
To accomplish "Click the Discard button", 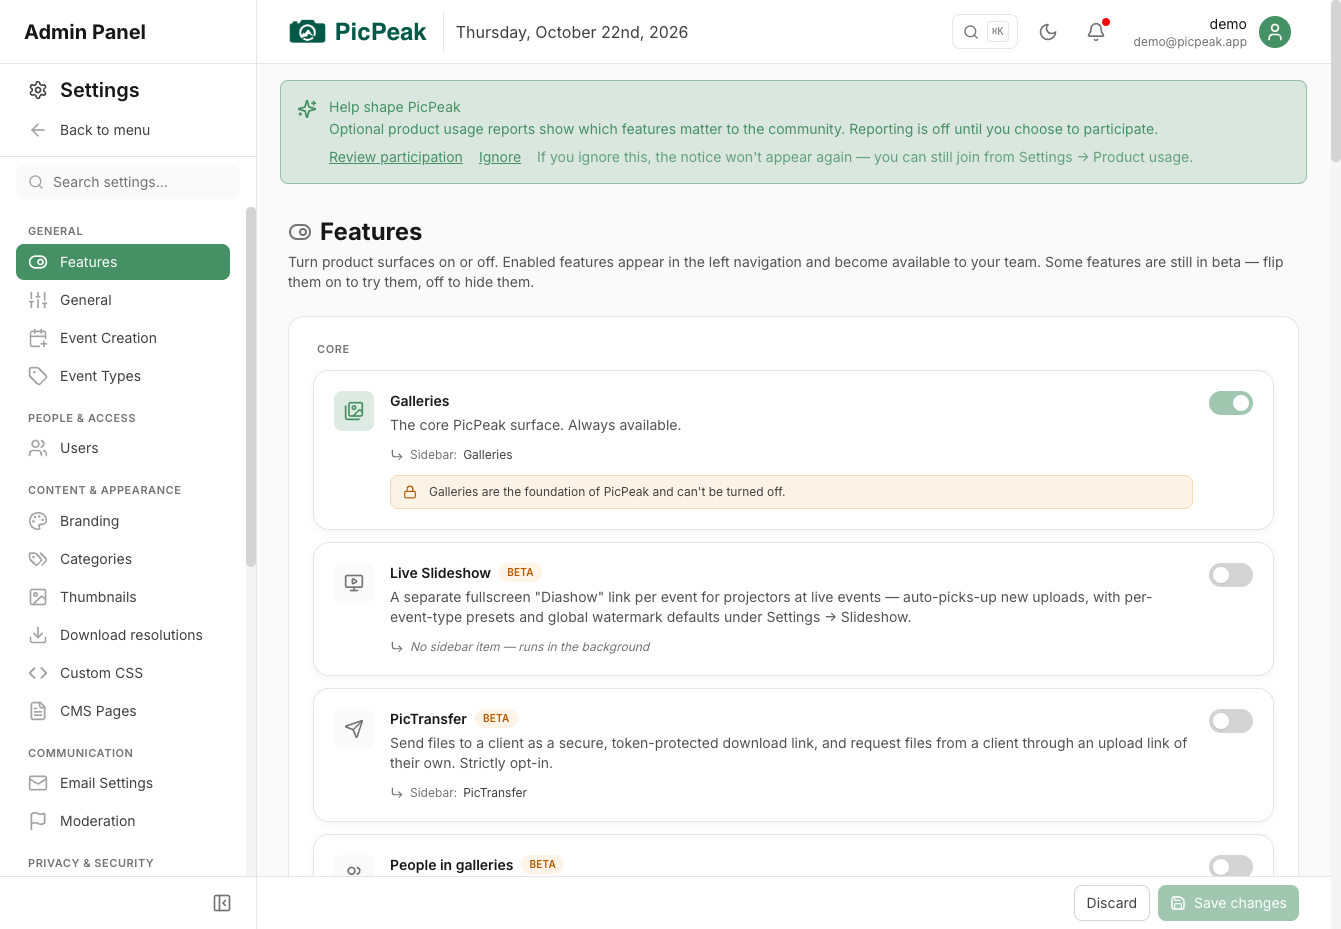I will point(1112,903).
